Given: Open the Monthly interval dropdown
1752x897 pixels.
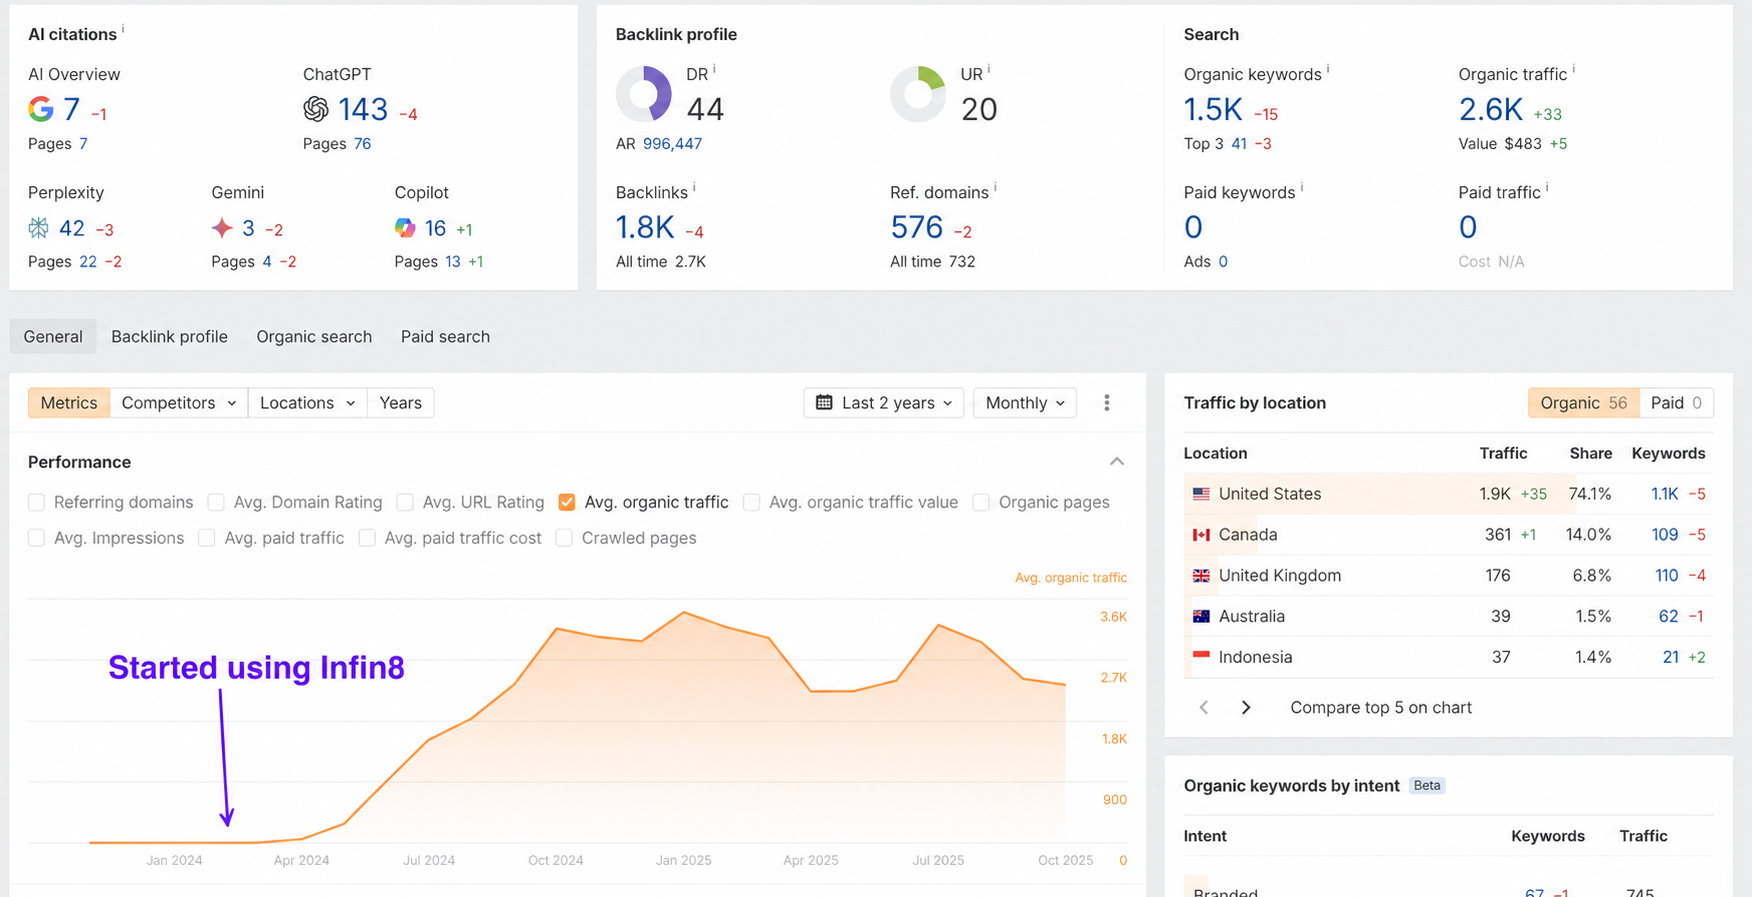Looking at the screenshot, I should coord(1025,403).
